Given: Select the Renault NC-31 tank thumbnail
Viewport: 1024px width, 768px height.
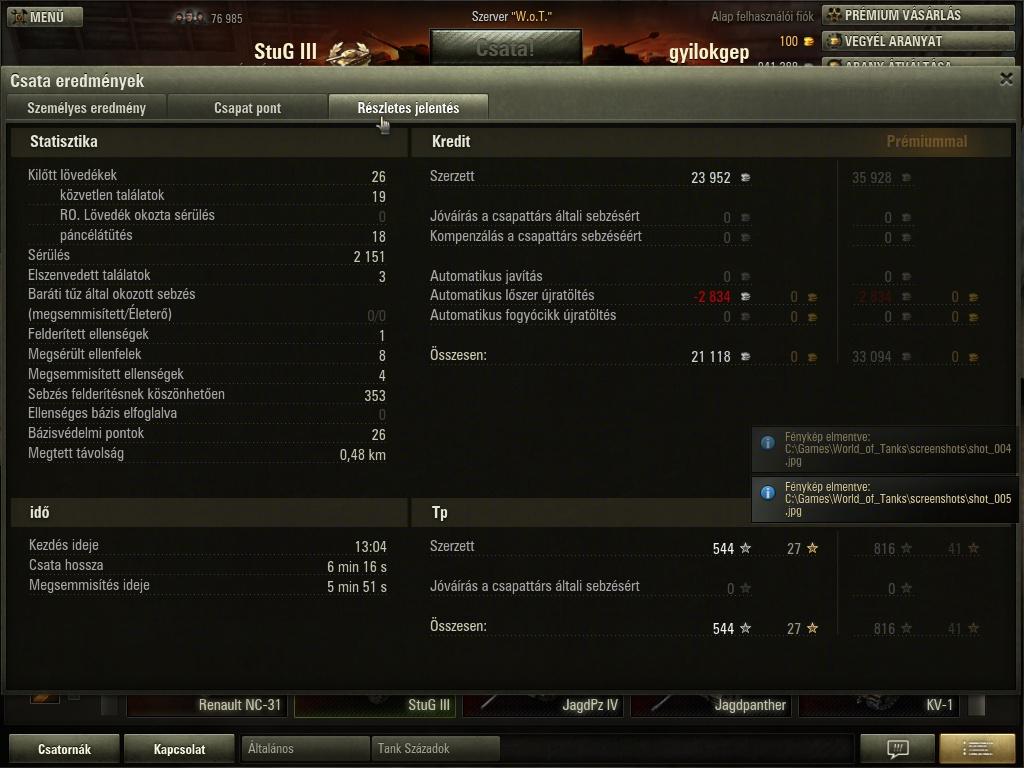Looking at the screenshot, I should pyautogui.click(x=207, y=705).
